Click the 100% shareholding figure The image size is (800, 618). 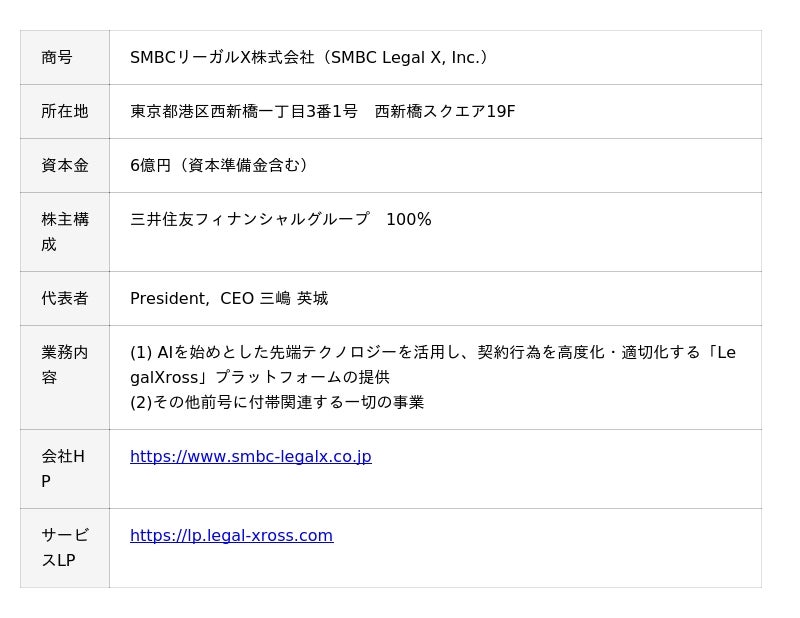pyautogui.click(x=408, y=220)
